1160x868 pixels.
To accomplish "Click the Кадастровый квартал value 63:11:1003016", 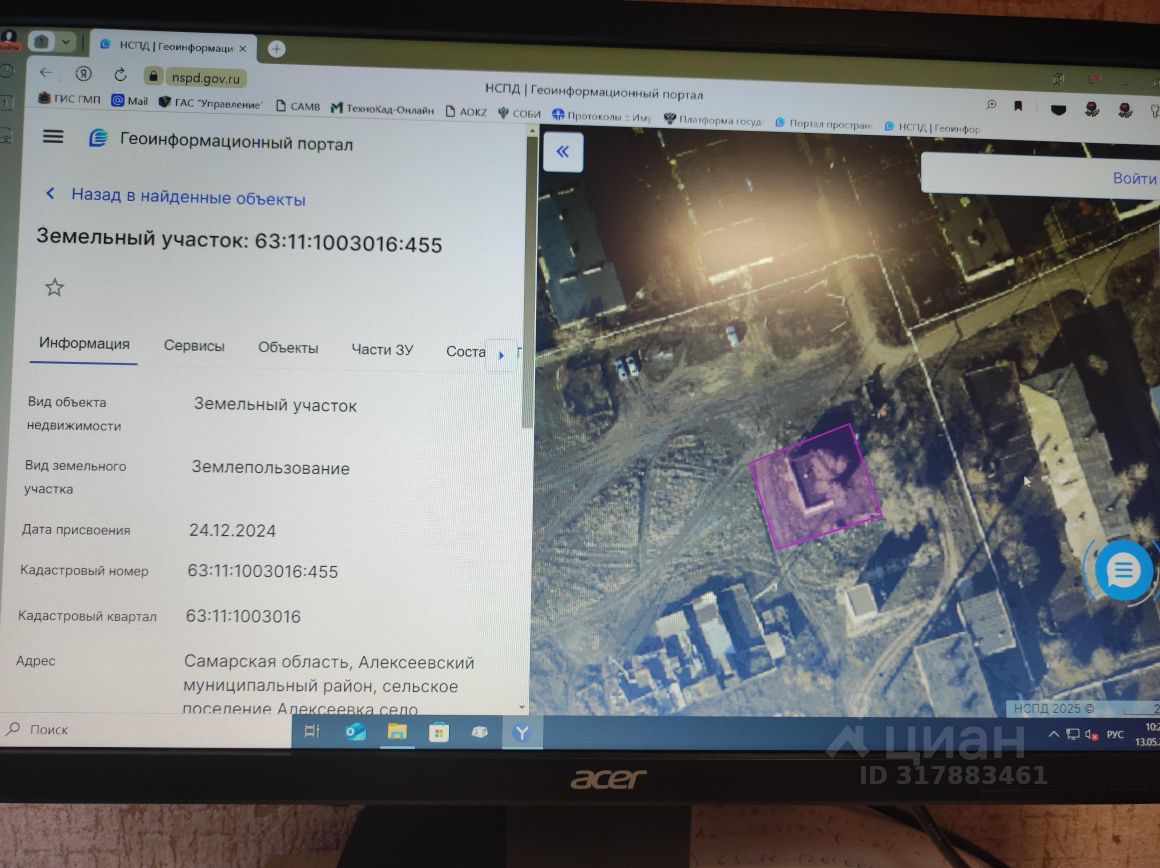I will pos(243,616).
